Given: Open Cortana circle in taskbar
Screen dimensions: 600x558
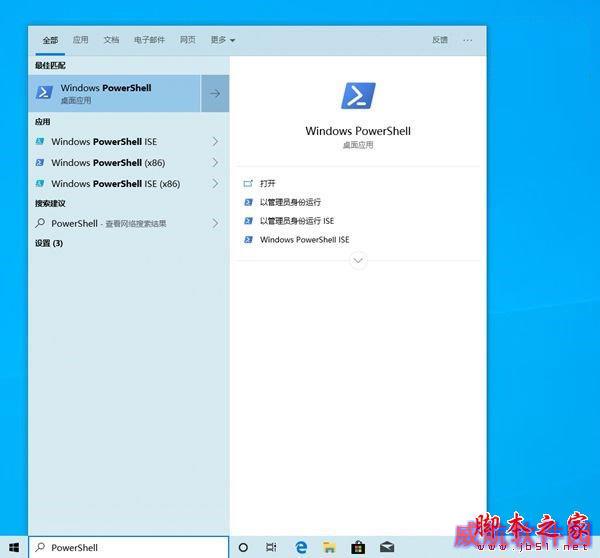Looking at the screenshot, I should (243, 548).
